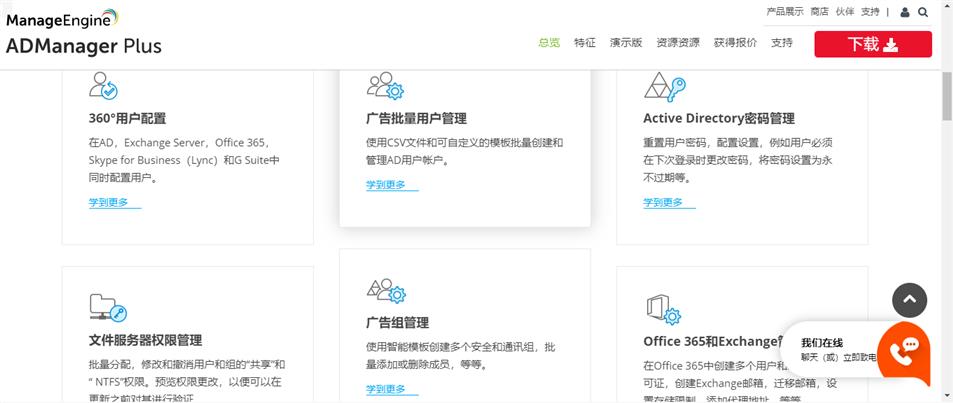953x403 pixels.
Task: Open the 资源资源 menu item
Action: [678, 43]
